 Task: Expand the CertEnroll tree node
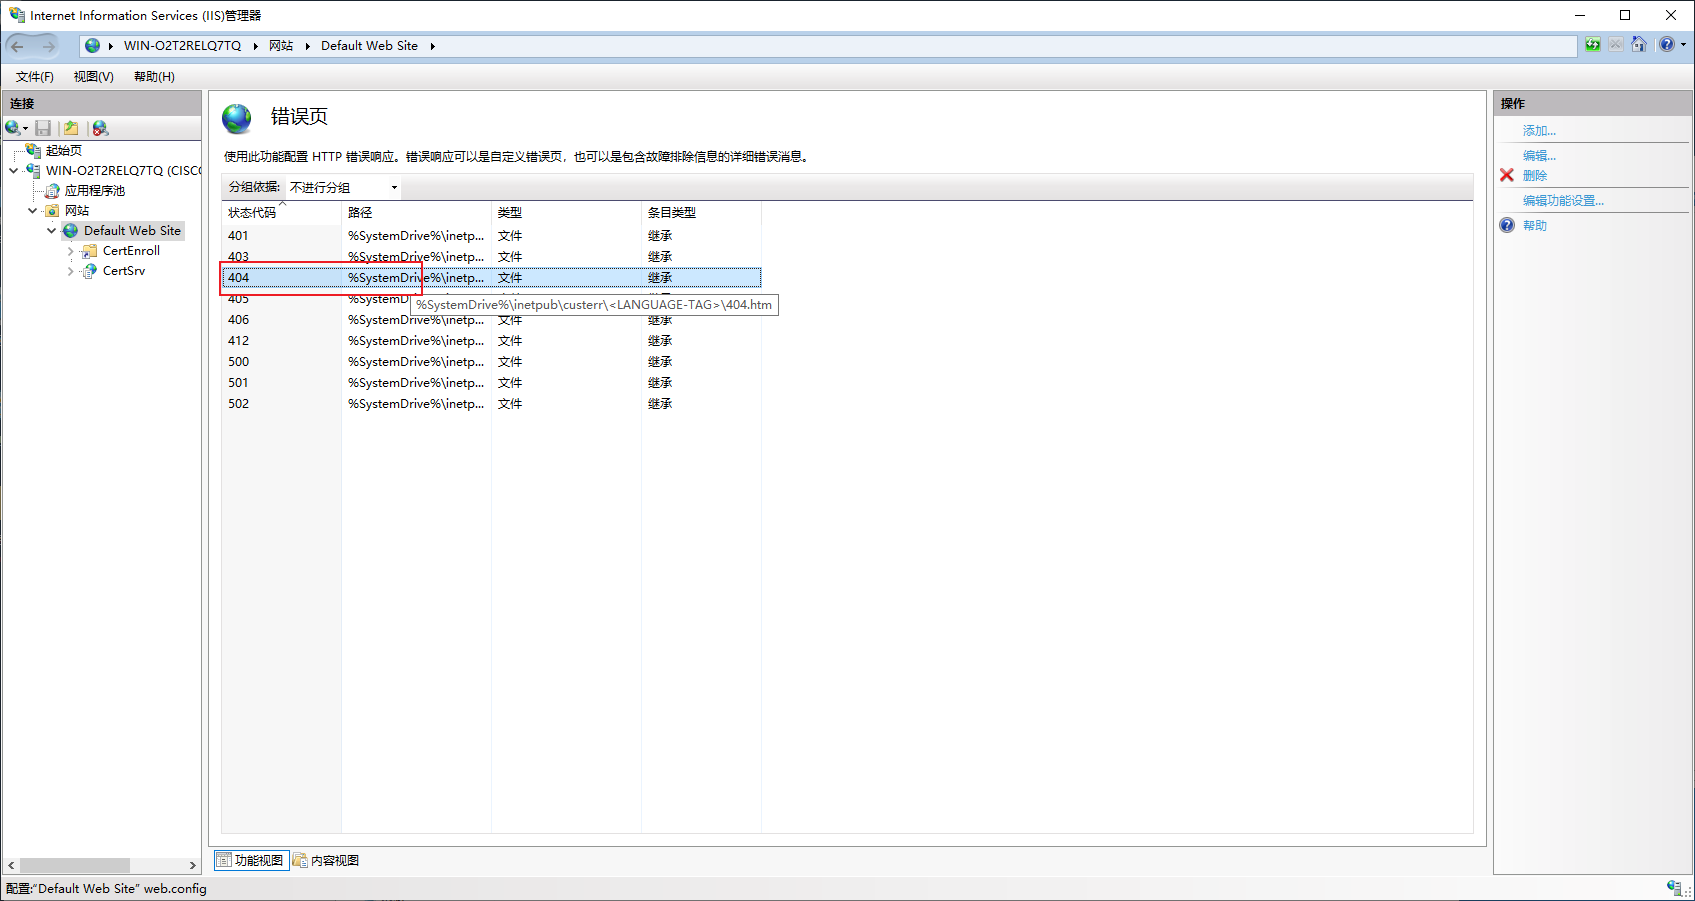[70, 251]
